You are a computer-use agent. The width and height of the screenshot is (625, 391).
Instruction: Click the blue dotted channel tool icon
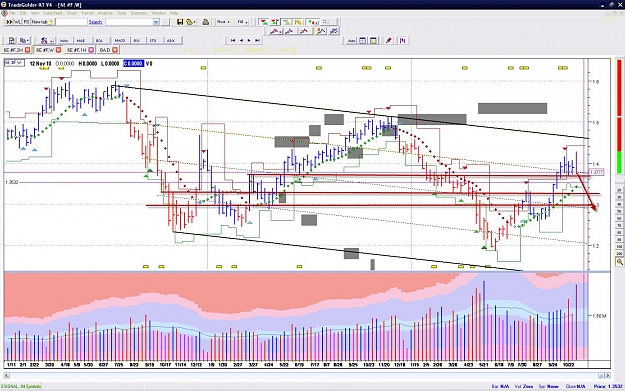click(x=333, y=31)
